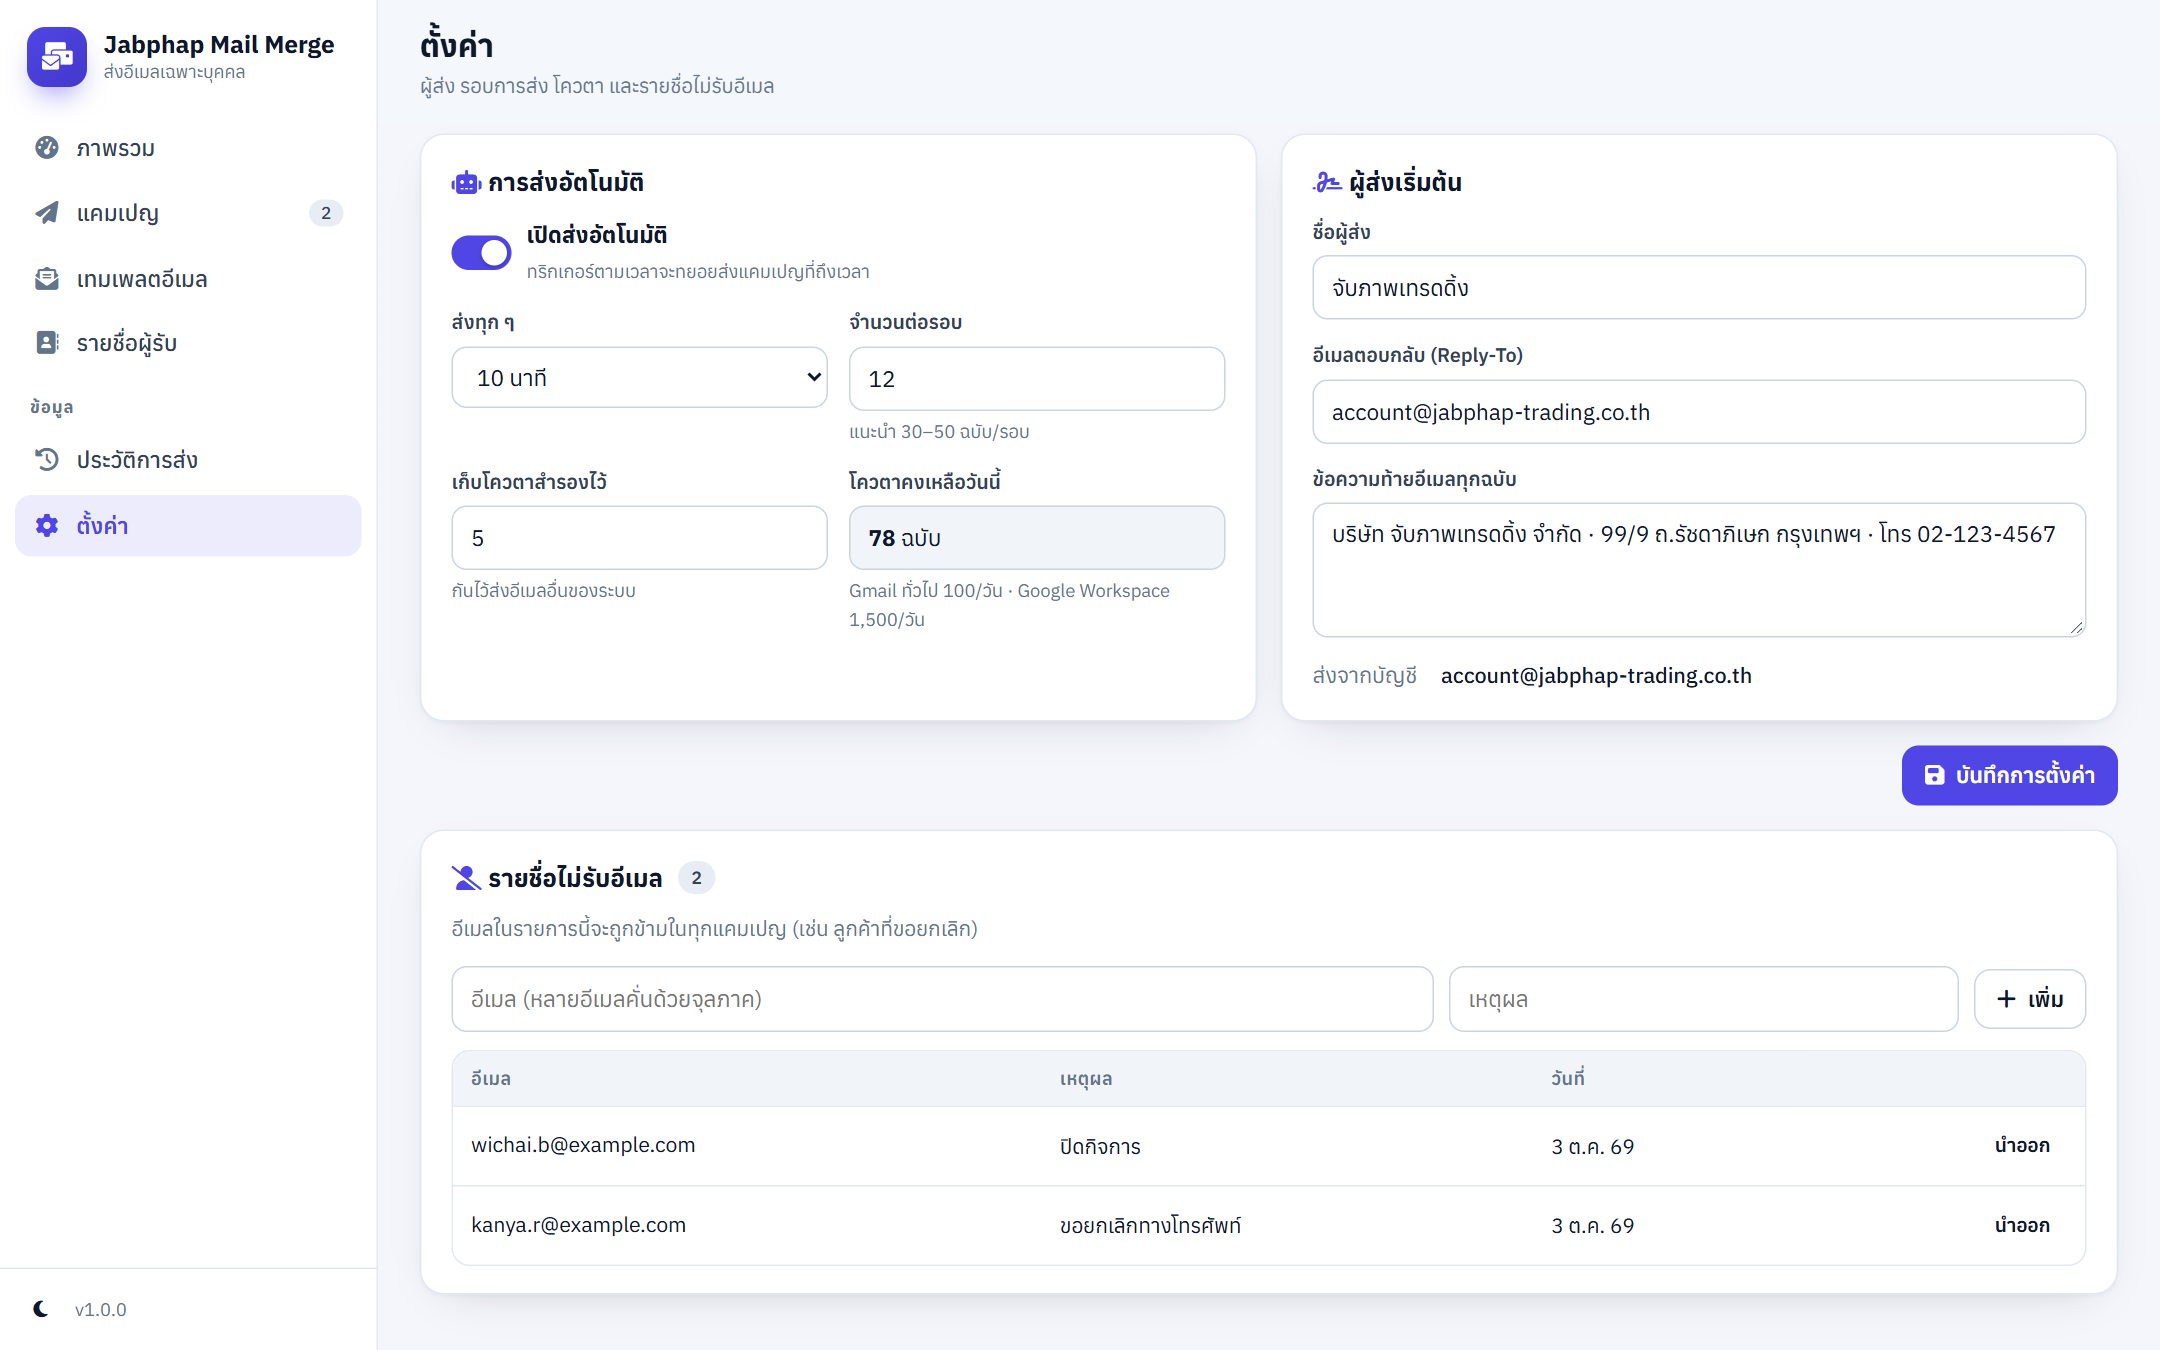Focus the เก็บโควตาสำรองไว้ field showing 5
2160x1350 pixels.
[639, 538]
